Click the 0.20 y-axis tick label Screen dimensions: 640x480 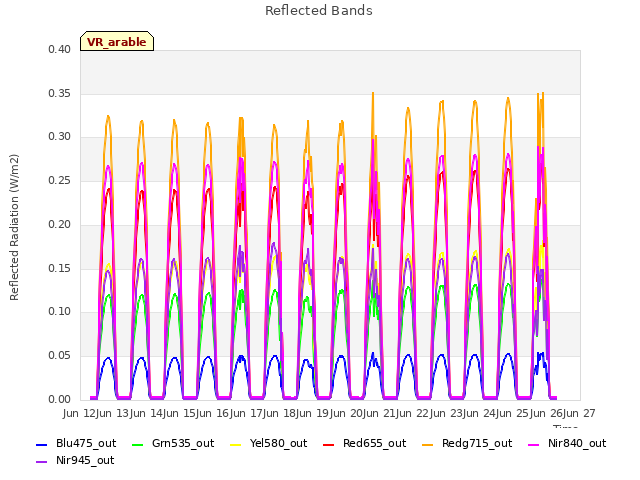coord(59,224)
